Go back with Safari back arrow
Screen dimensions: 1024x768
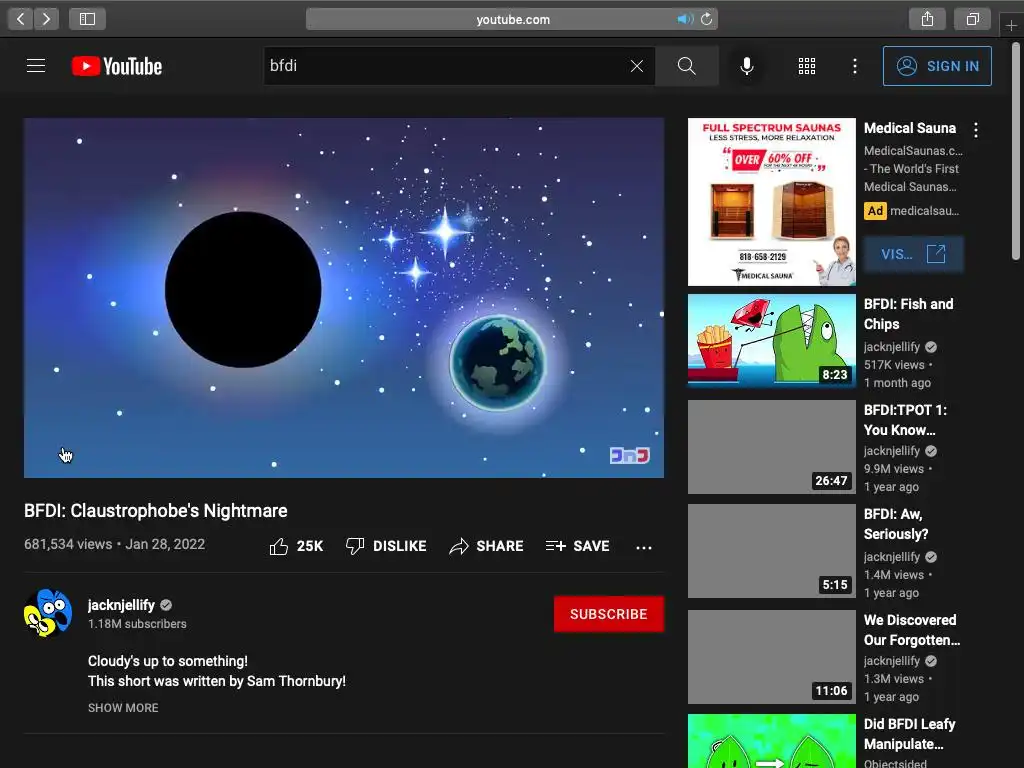point(21,19)
